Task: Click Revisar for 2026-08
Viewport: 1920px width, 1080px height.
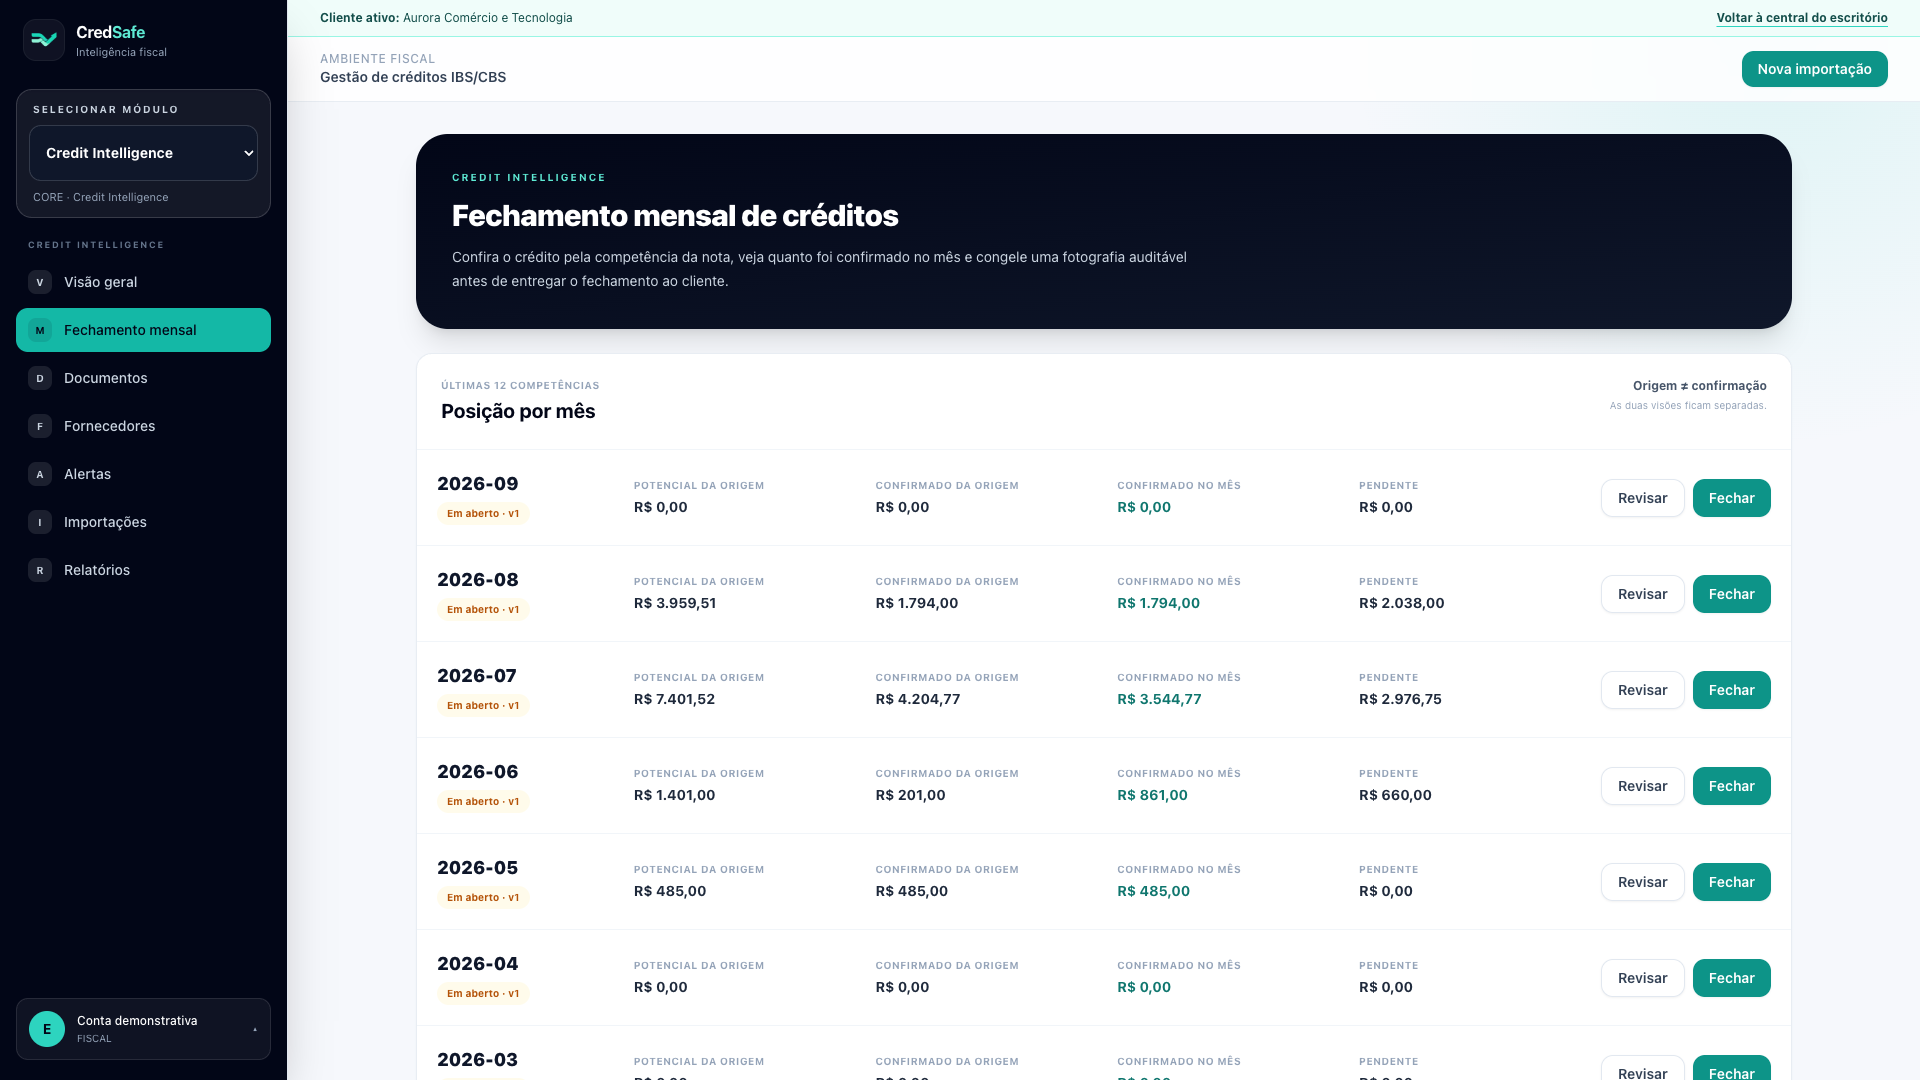Action: (1642, 594)
